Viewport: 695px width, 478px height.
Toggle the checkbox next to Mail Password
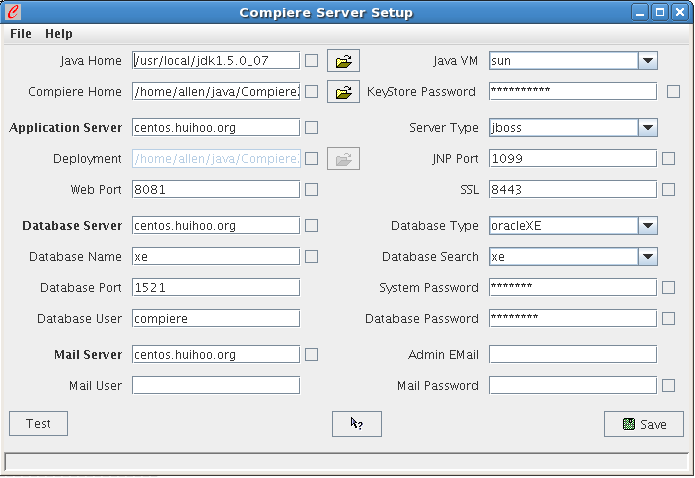point(668,385)
